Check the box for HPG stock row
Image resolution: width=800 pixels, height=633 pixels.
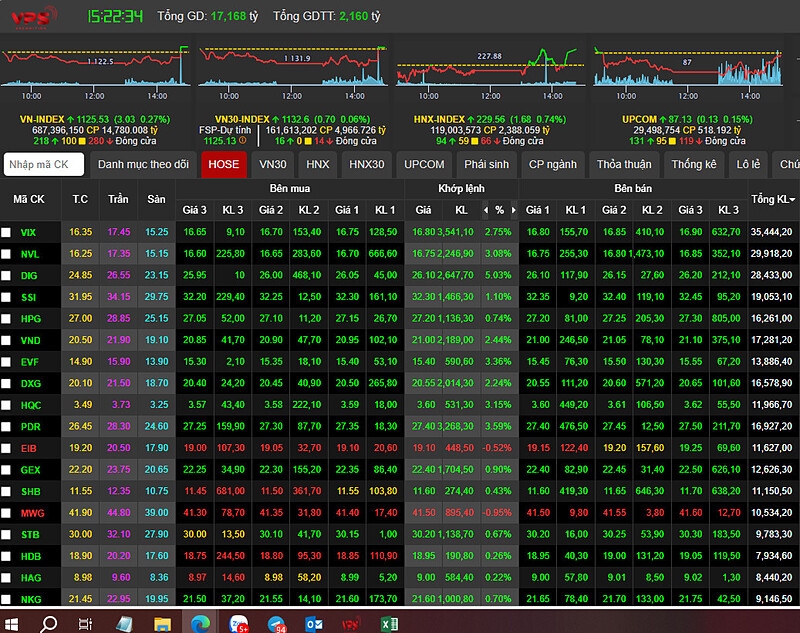(7, 318)
